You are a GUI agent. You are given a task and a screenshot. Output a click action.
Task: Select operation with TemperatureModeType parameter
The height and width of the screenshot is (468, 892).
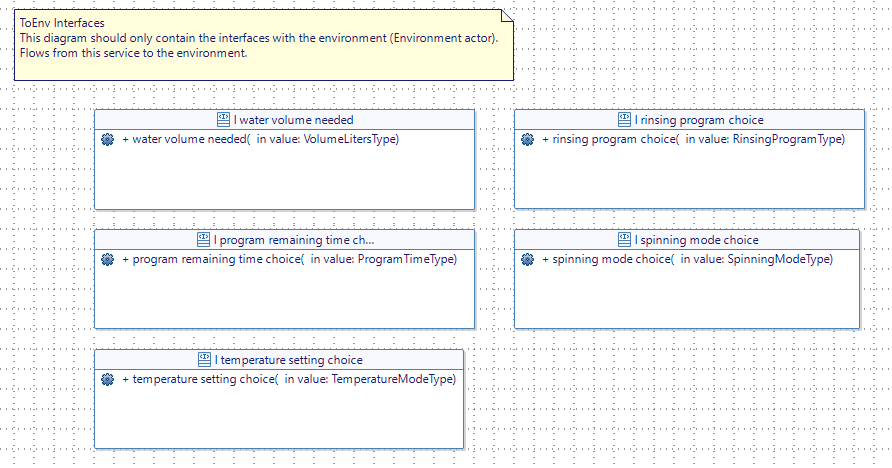pyautogui.click(x=289, y=379)
